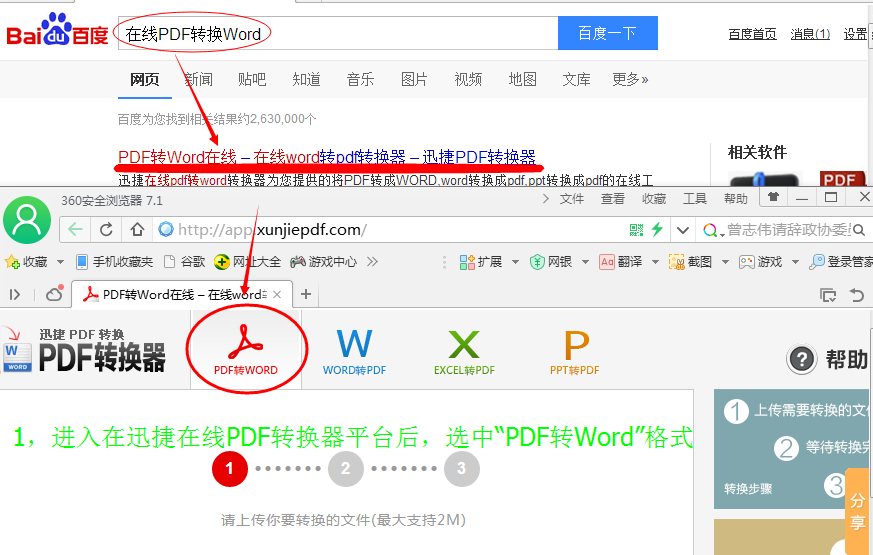Click the home page icon
The width and height of the screenshot is (873, 555).
click(x=137, y=229)
